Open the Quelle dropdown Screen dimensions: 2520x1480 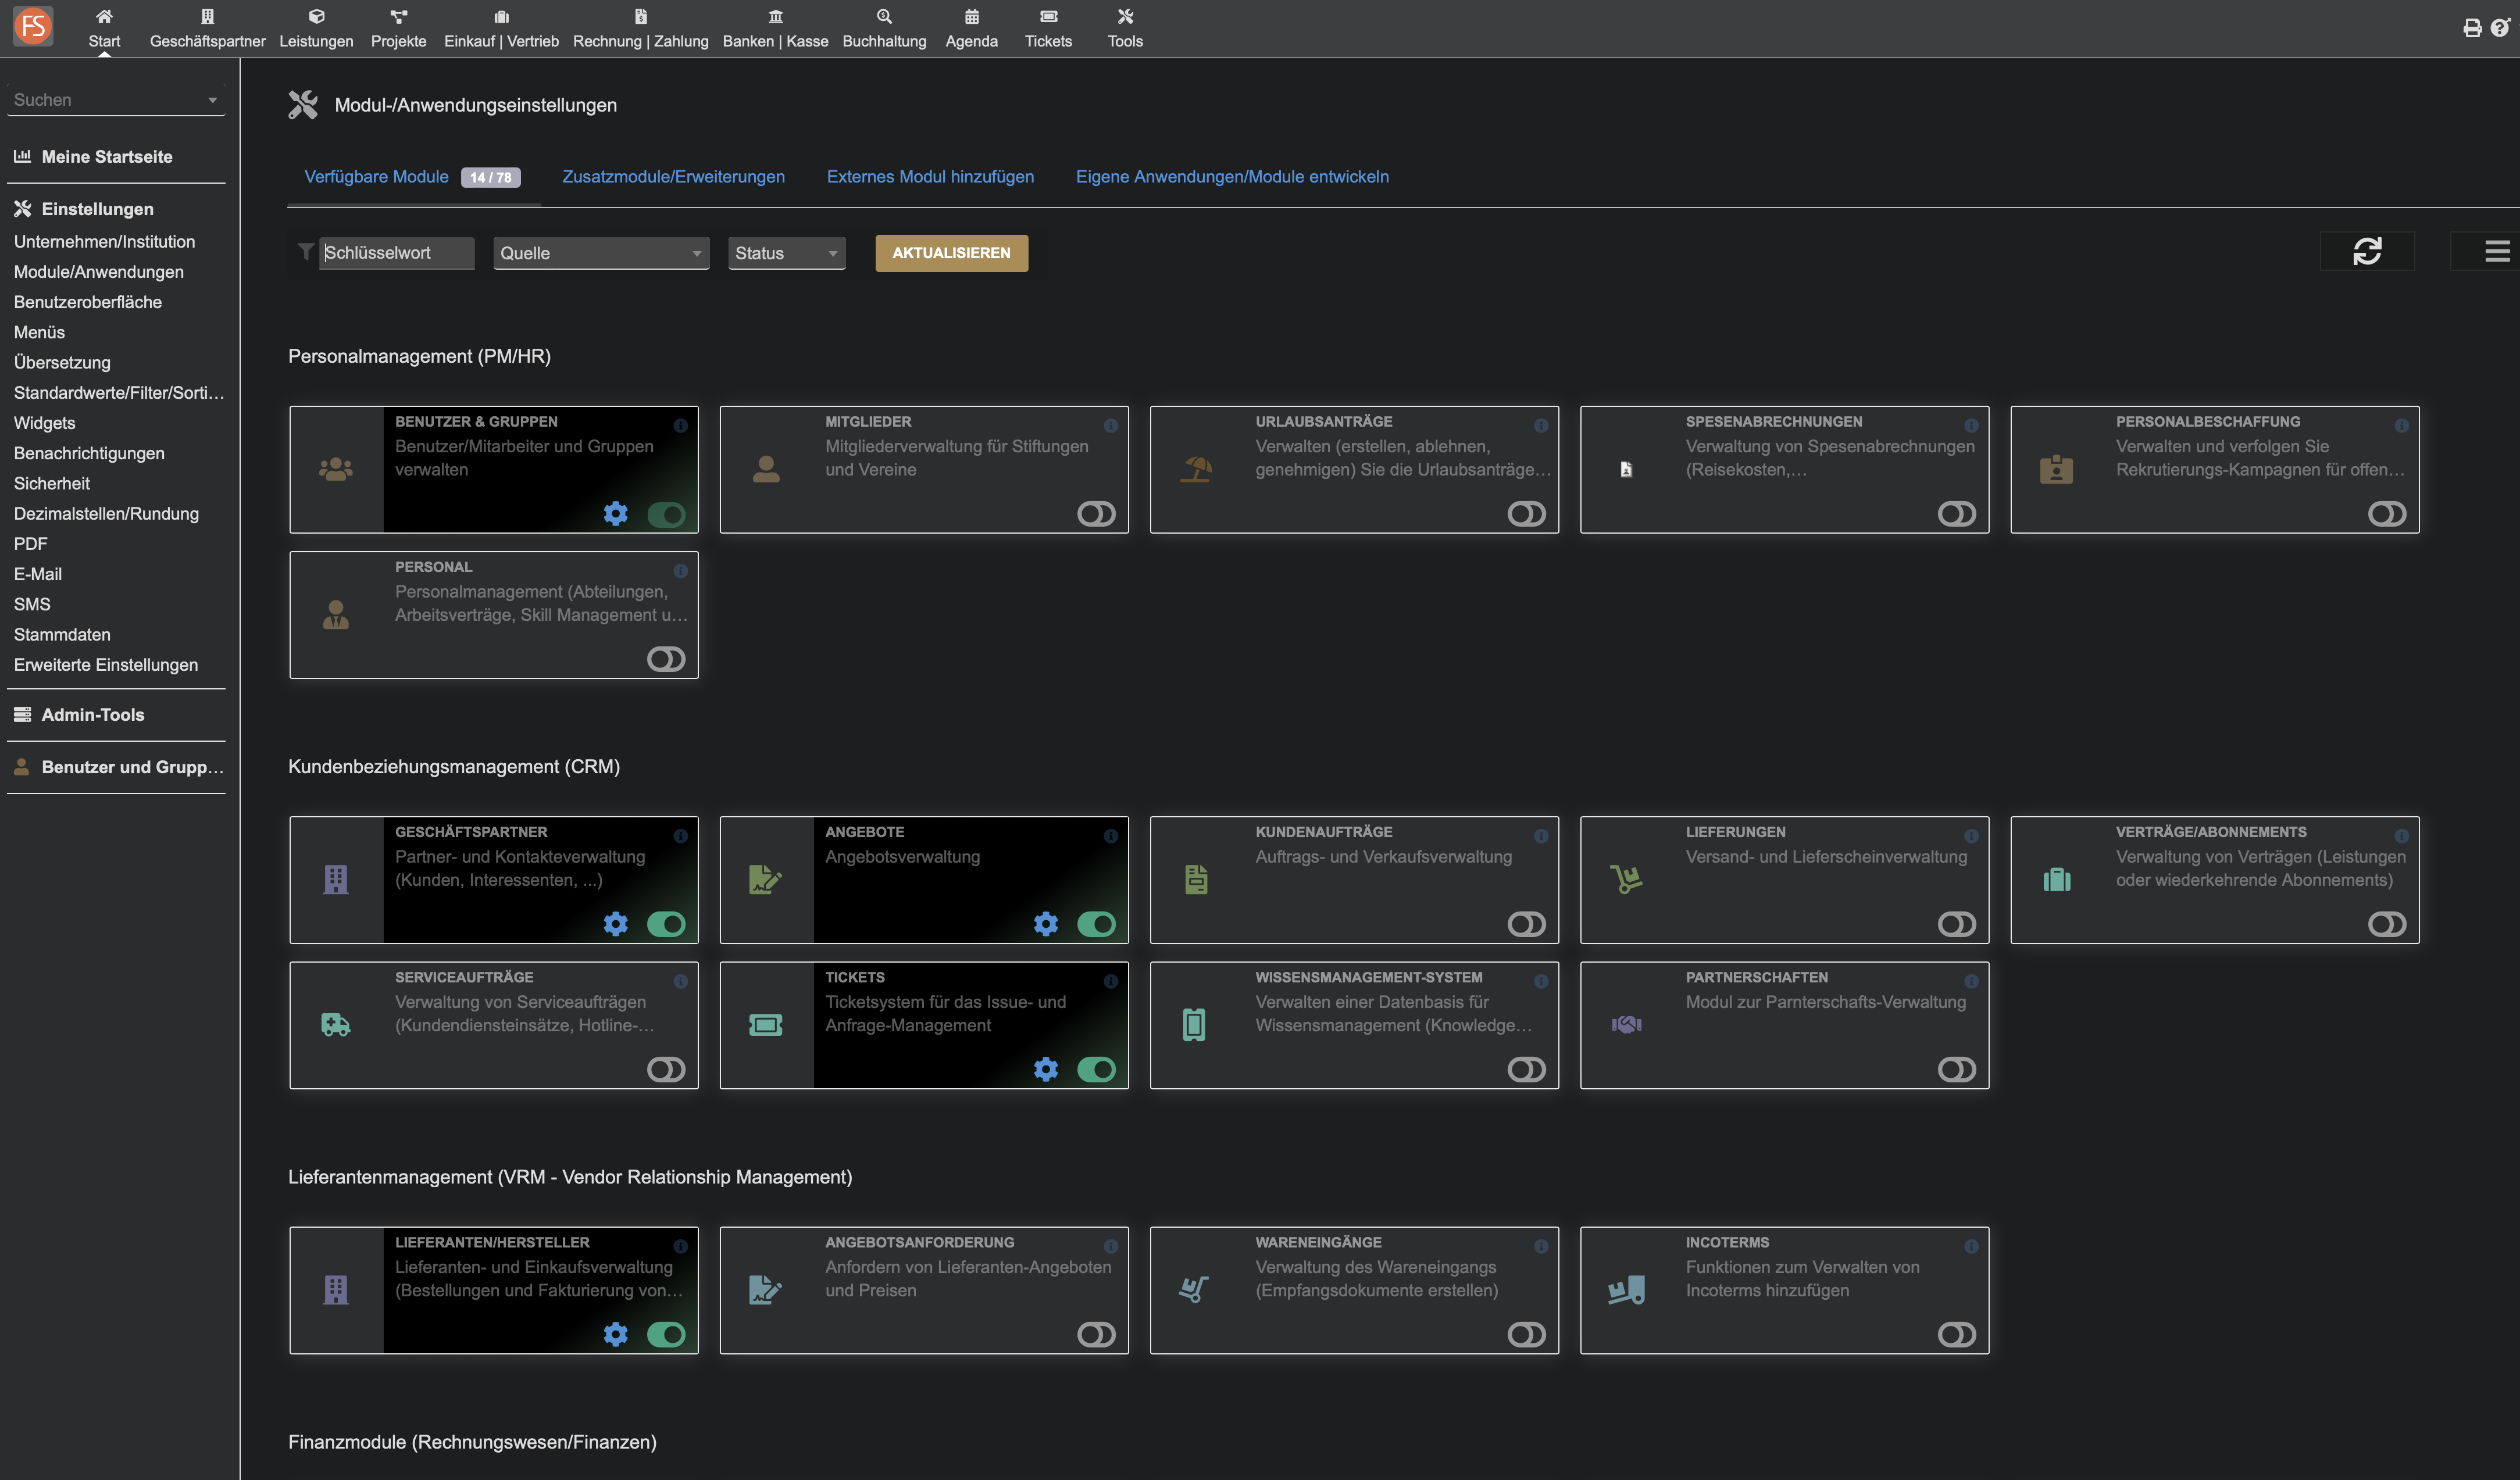pyautogui.click(x=601, y=253)
